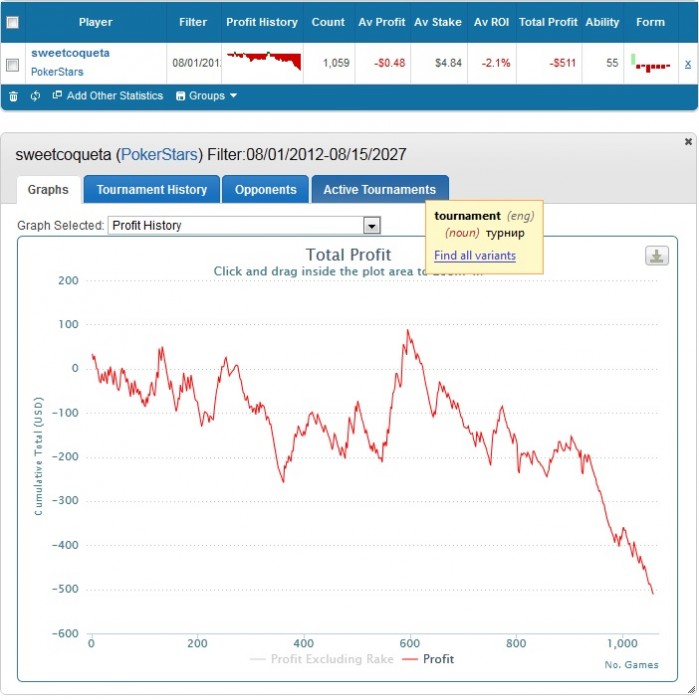Sort by Av Stake column header

tap(438, 22)
